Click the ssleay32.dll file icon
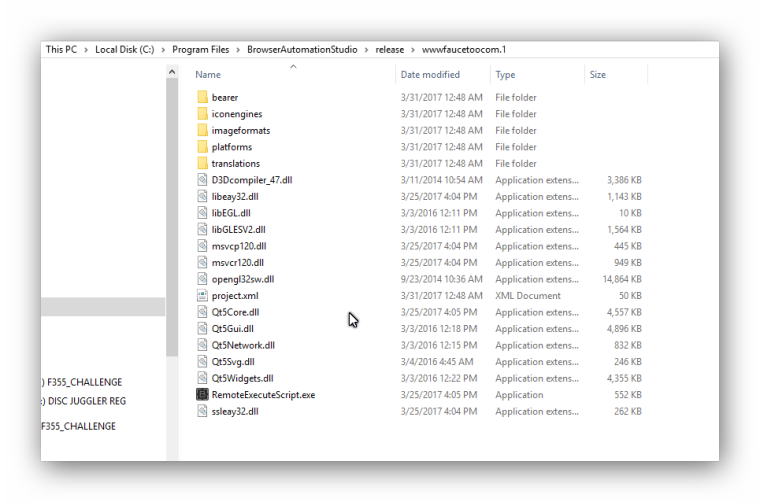This screenshot has width=760, height=502. [x=202, y=411]
